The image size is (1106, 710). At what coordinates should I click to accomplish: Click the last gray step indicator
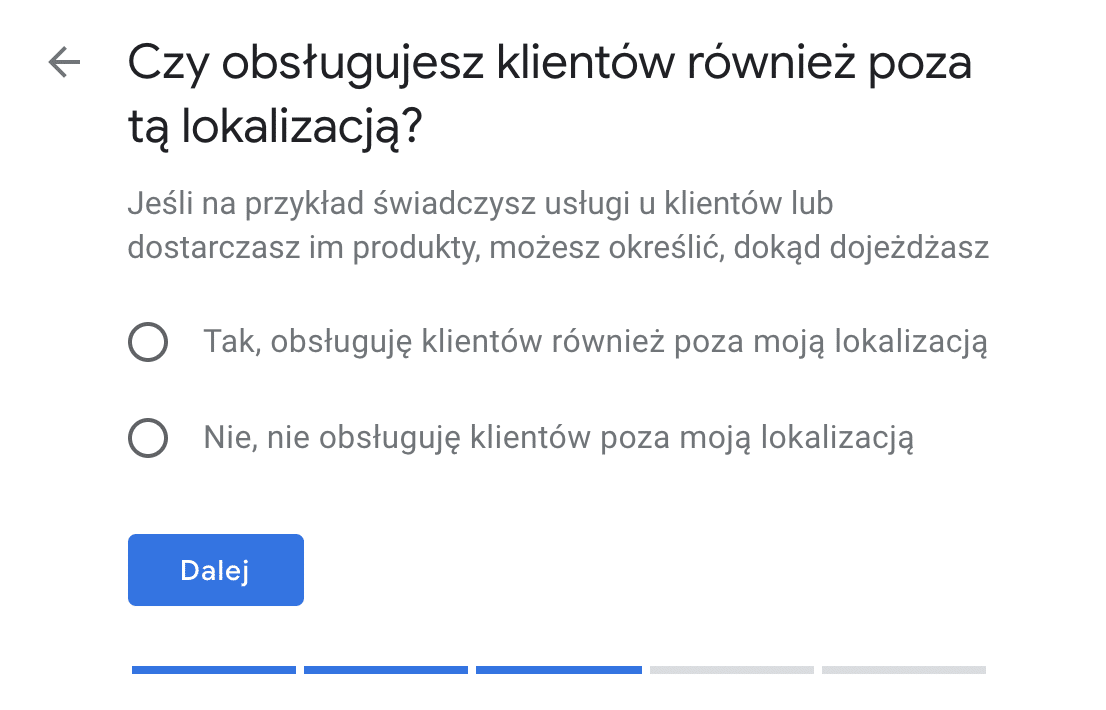coord(904,669)
